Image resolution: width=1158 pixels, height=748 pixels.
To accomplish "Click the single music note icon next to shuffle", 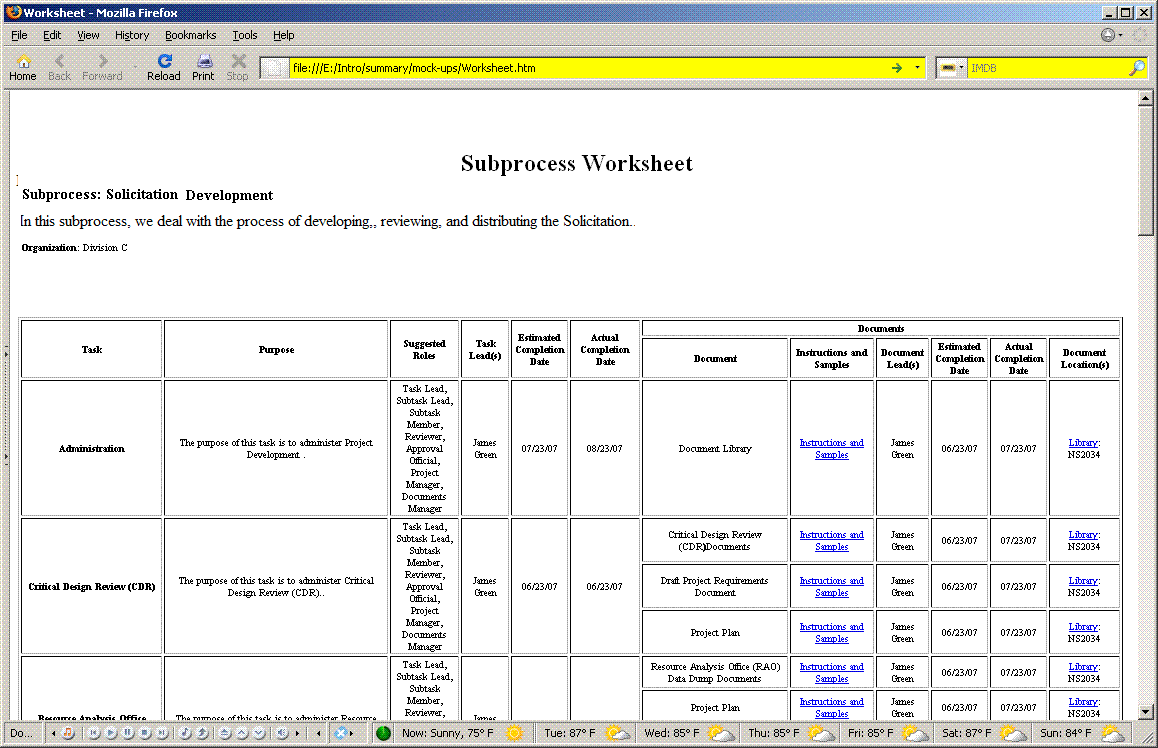I will coord(185,733).
